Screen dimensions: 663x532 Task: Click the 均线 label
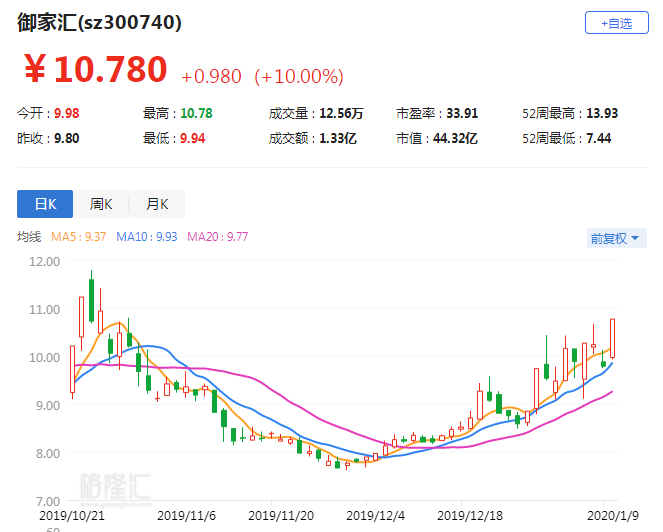tap(29, 237)
